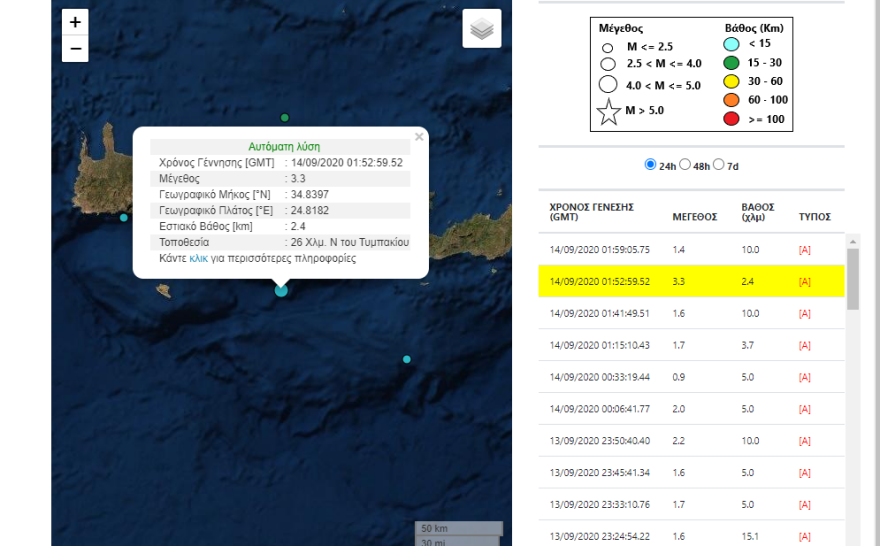Click the cyan earthquake marker below the popup
This screenshot has height=546, width=880.
[281, 290]
